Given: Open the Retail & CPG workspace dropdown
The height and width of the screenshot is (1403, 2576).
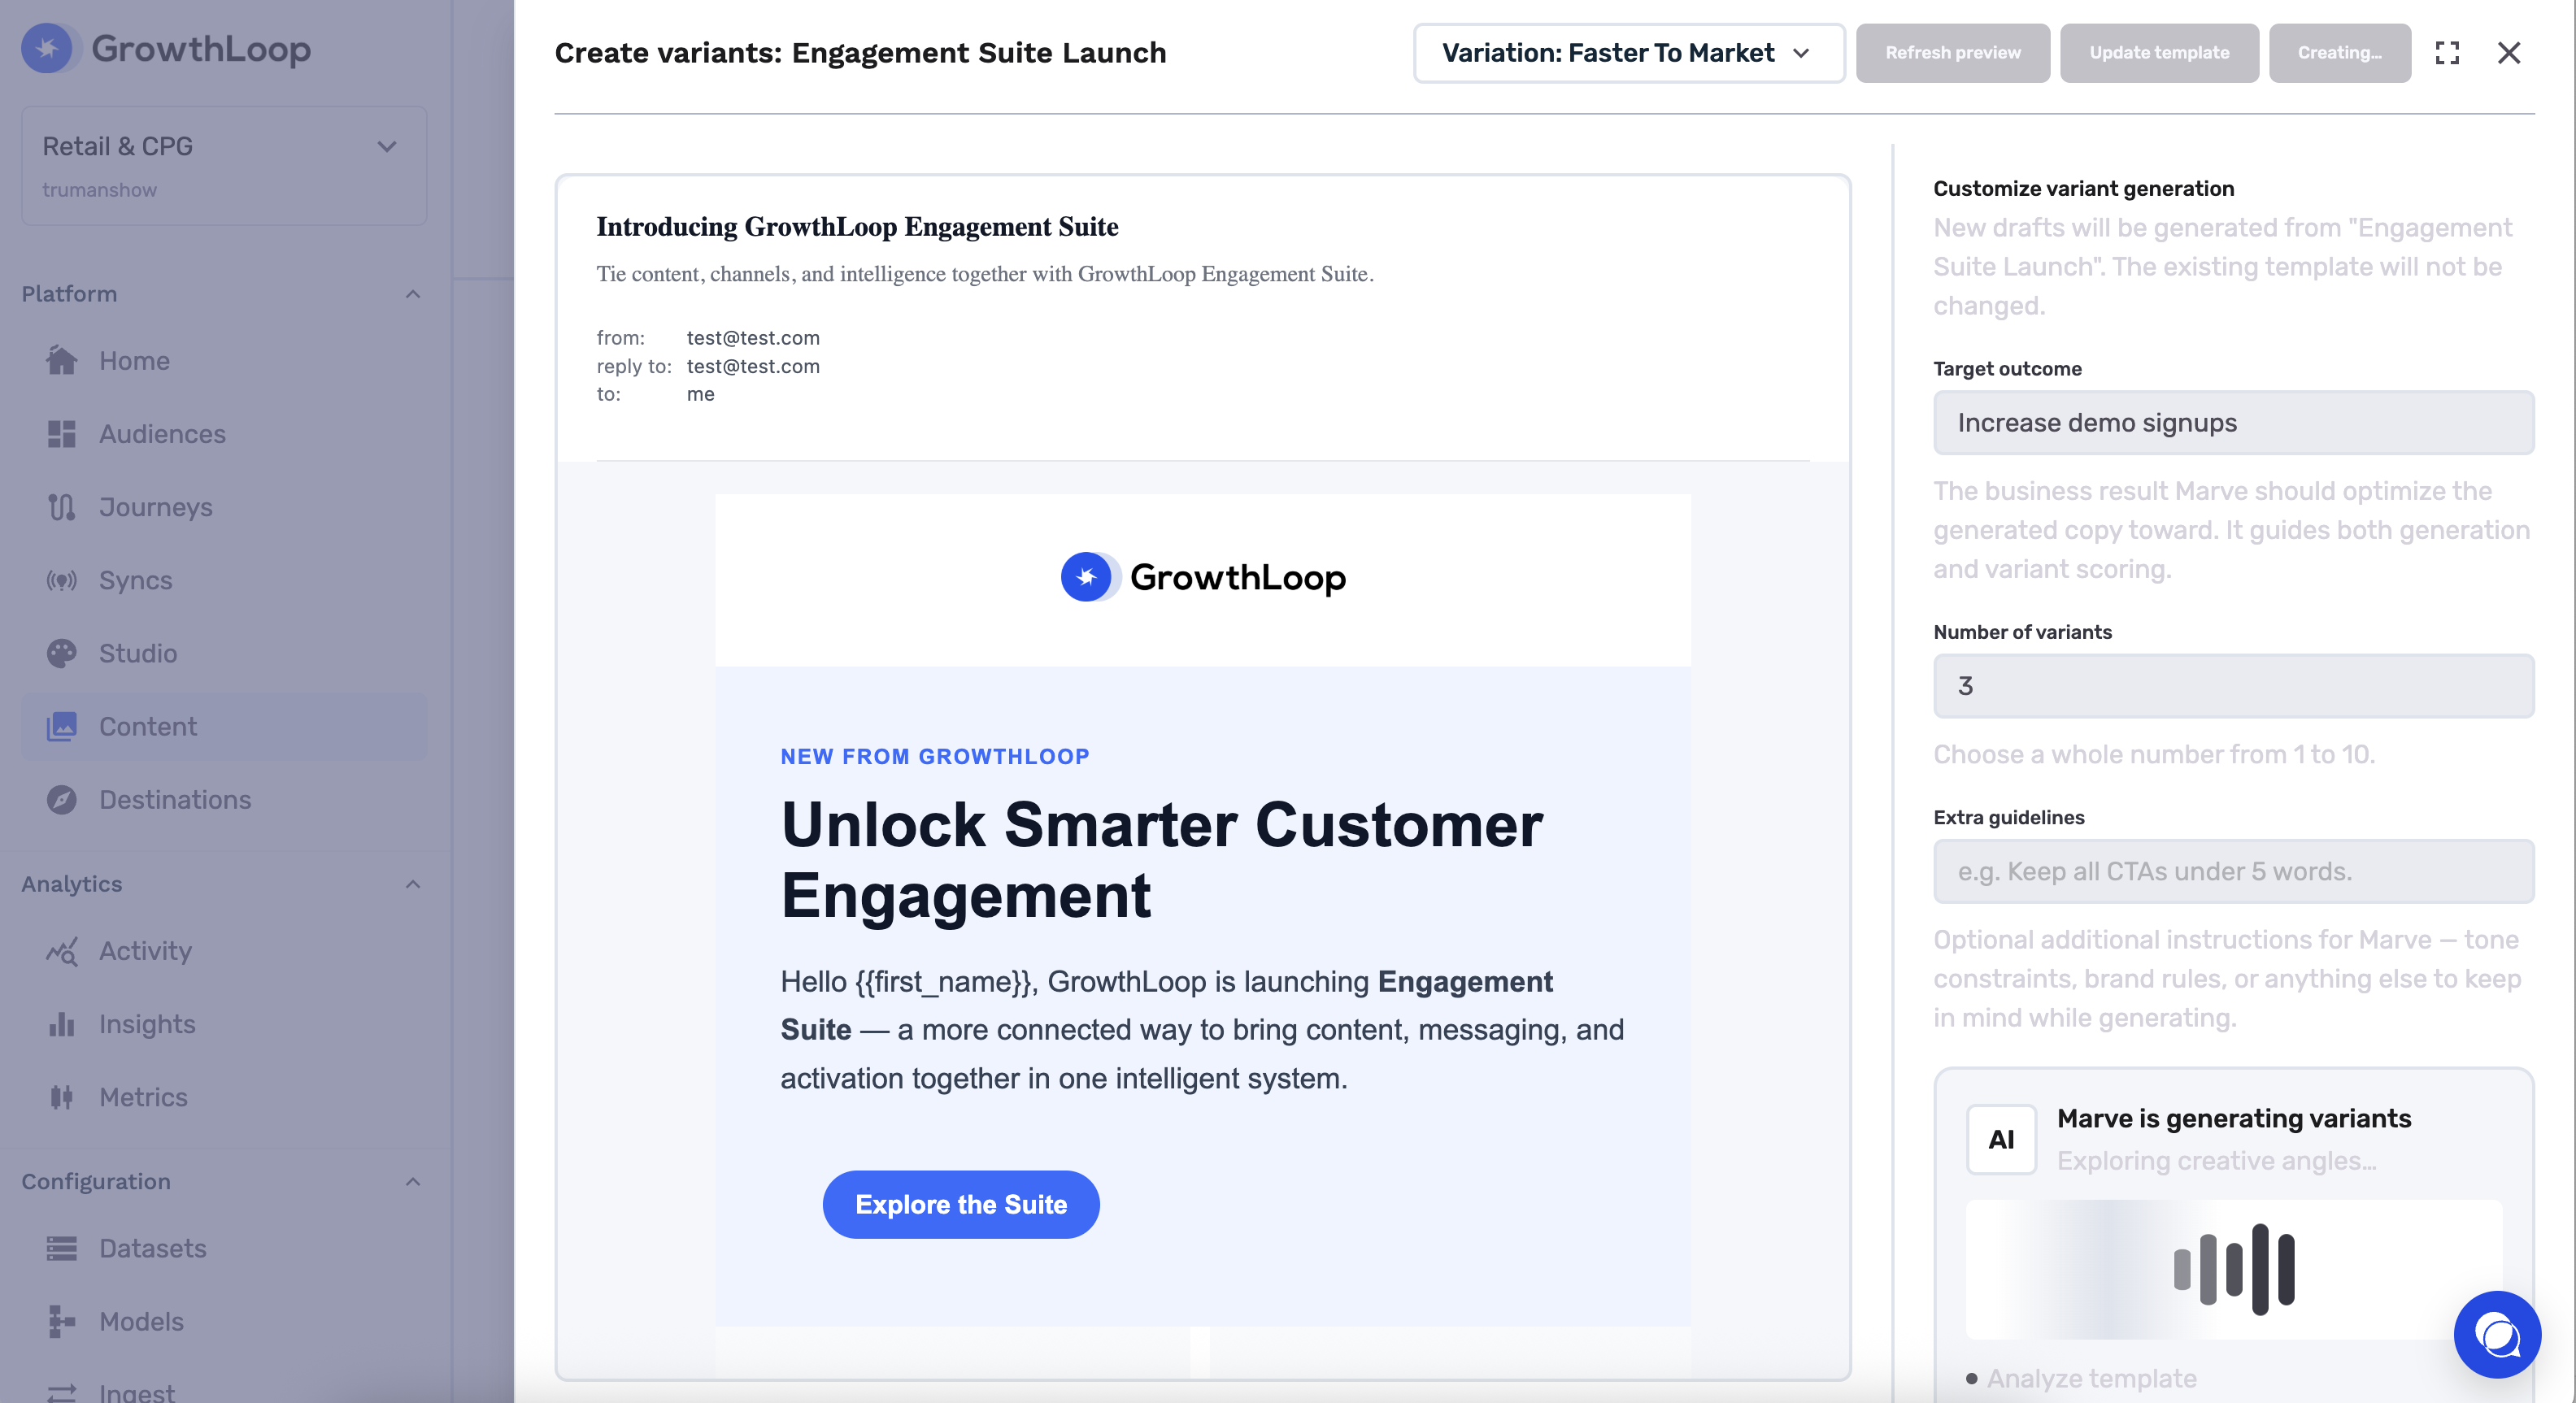Looking at the screenshot, I should 224,166.
